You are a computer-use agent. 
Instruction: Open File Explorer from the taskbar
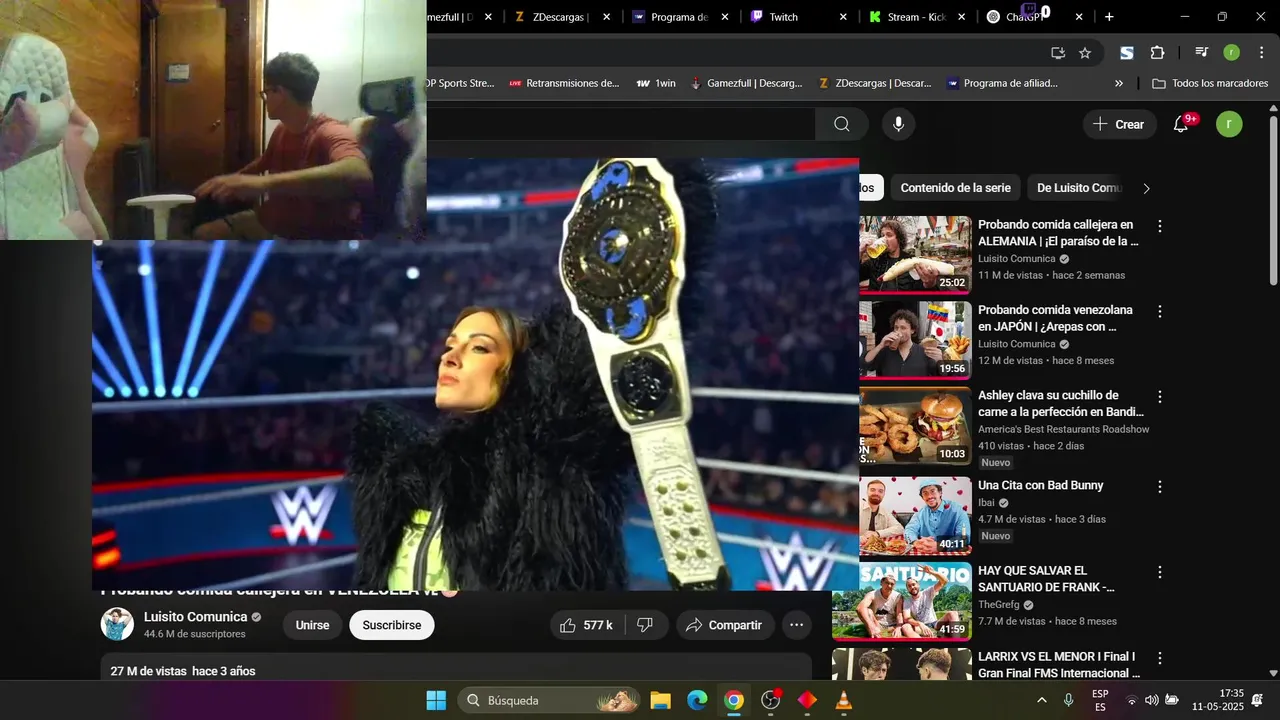click(660, 700)
